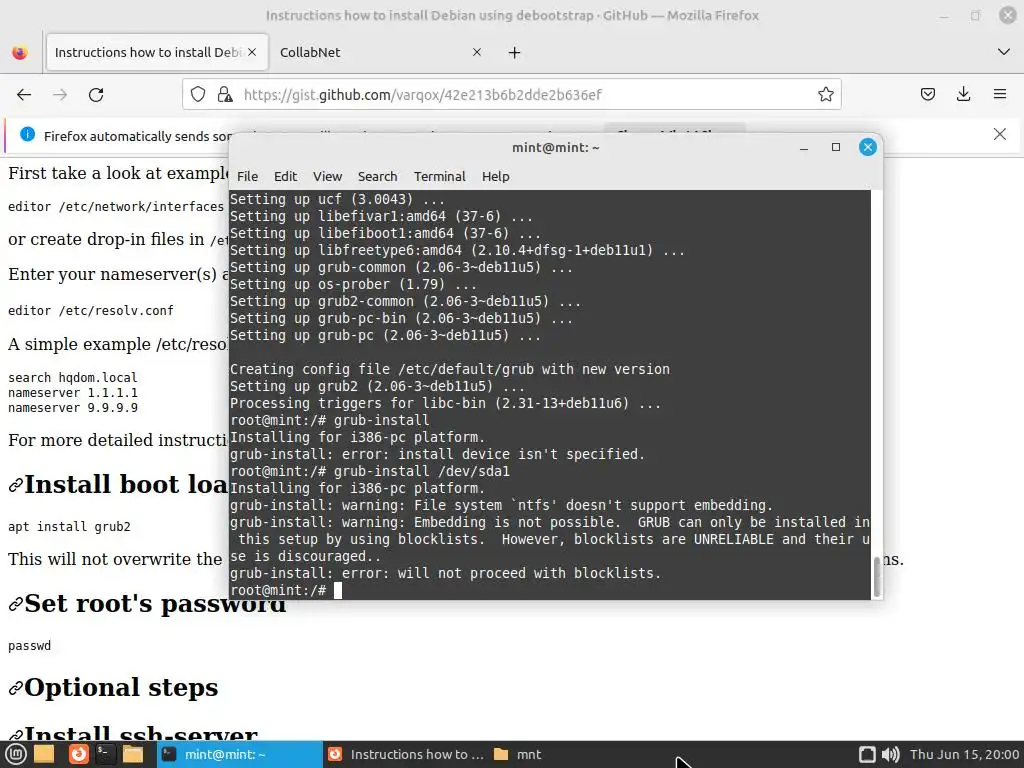Image resolution: width=1024 pixels, height=768 pixels.
Task: Open Firefox hamburger application menu
Action: click(x=1000, y=95)
